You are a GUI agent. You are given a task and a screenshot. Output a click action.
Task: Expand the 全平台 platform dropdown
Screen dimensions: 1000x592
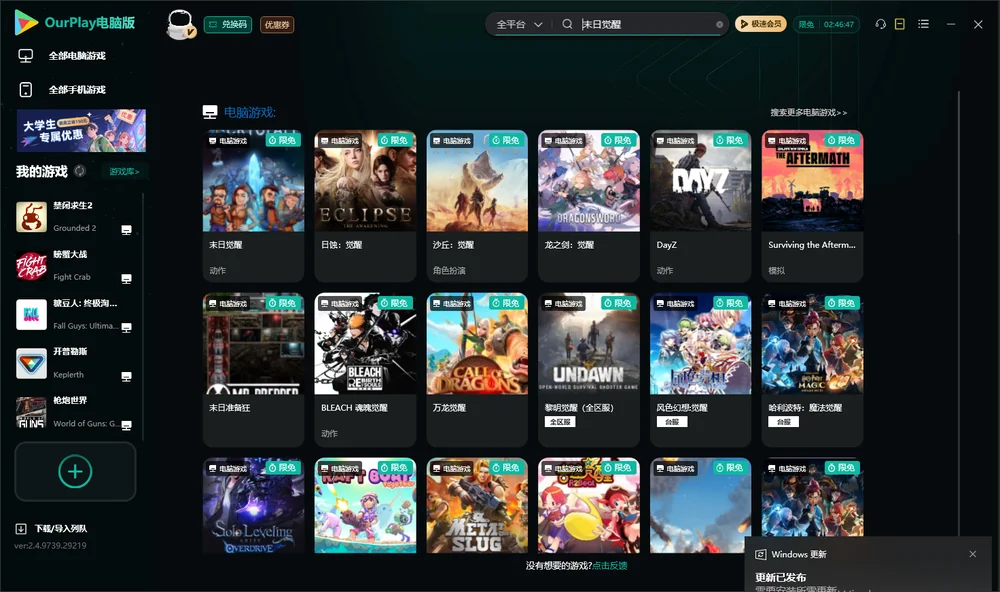point(519,24)
